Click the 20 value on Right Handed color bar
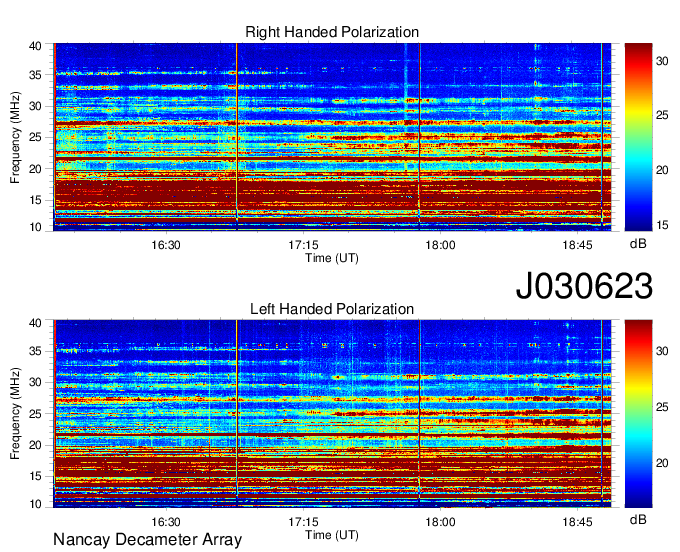This screenshot has width=680, height=552. [x=662, y=170]
